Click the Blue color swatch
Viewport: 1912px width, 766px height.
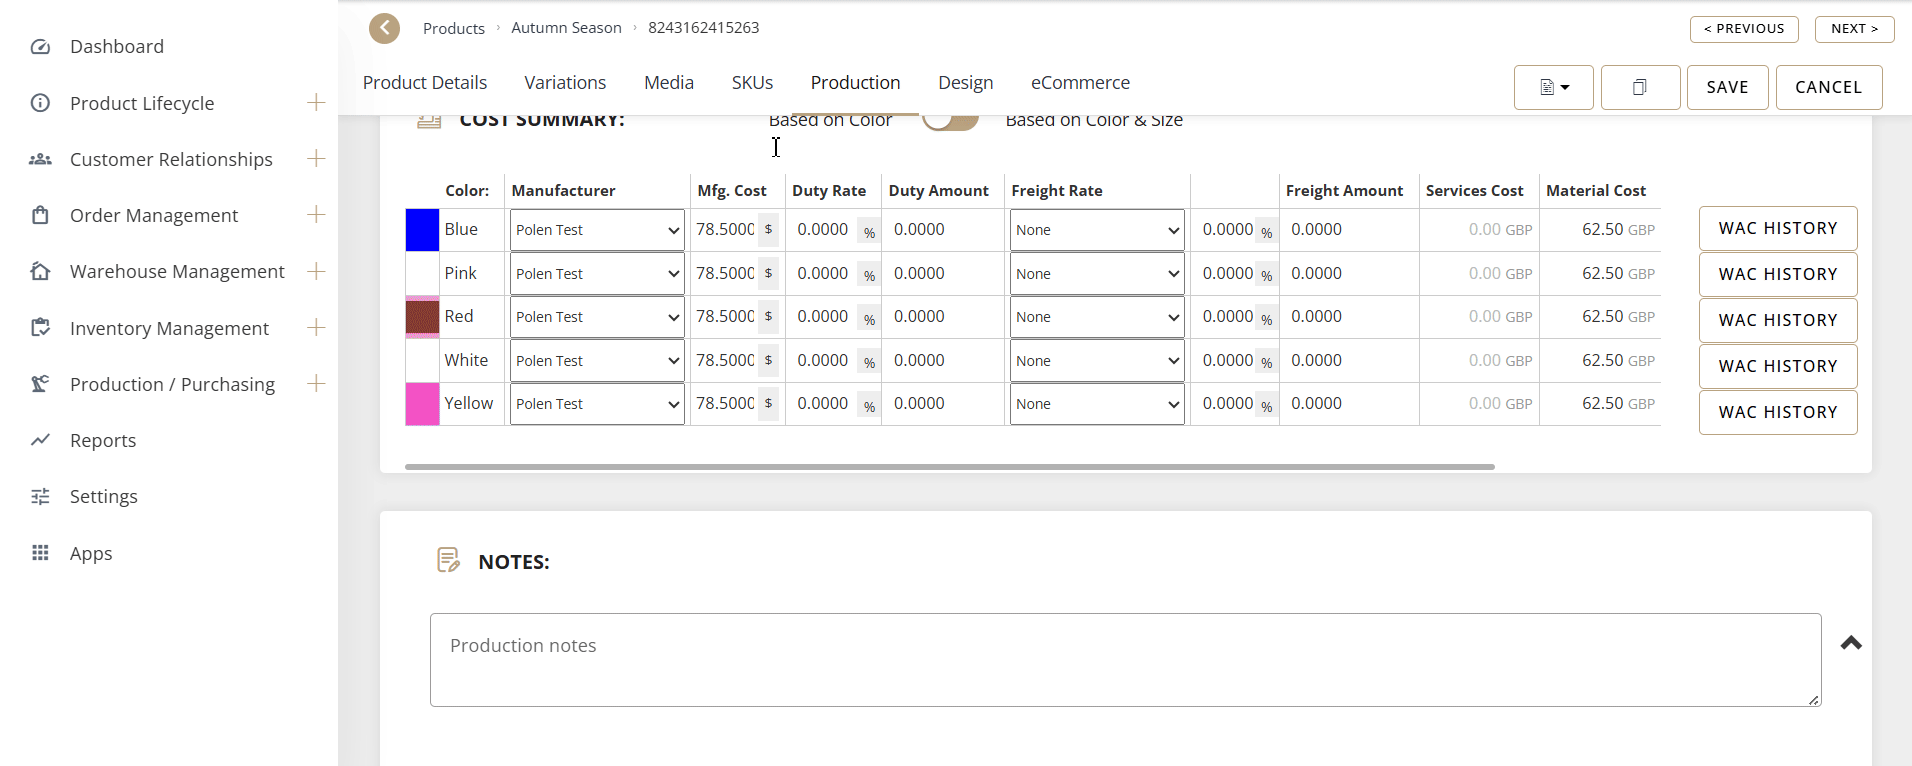point(422,230)
